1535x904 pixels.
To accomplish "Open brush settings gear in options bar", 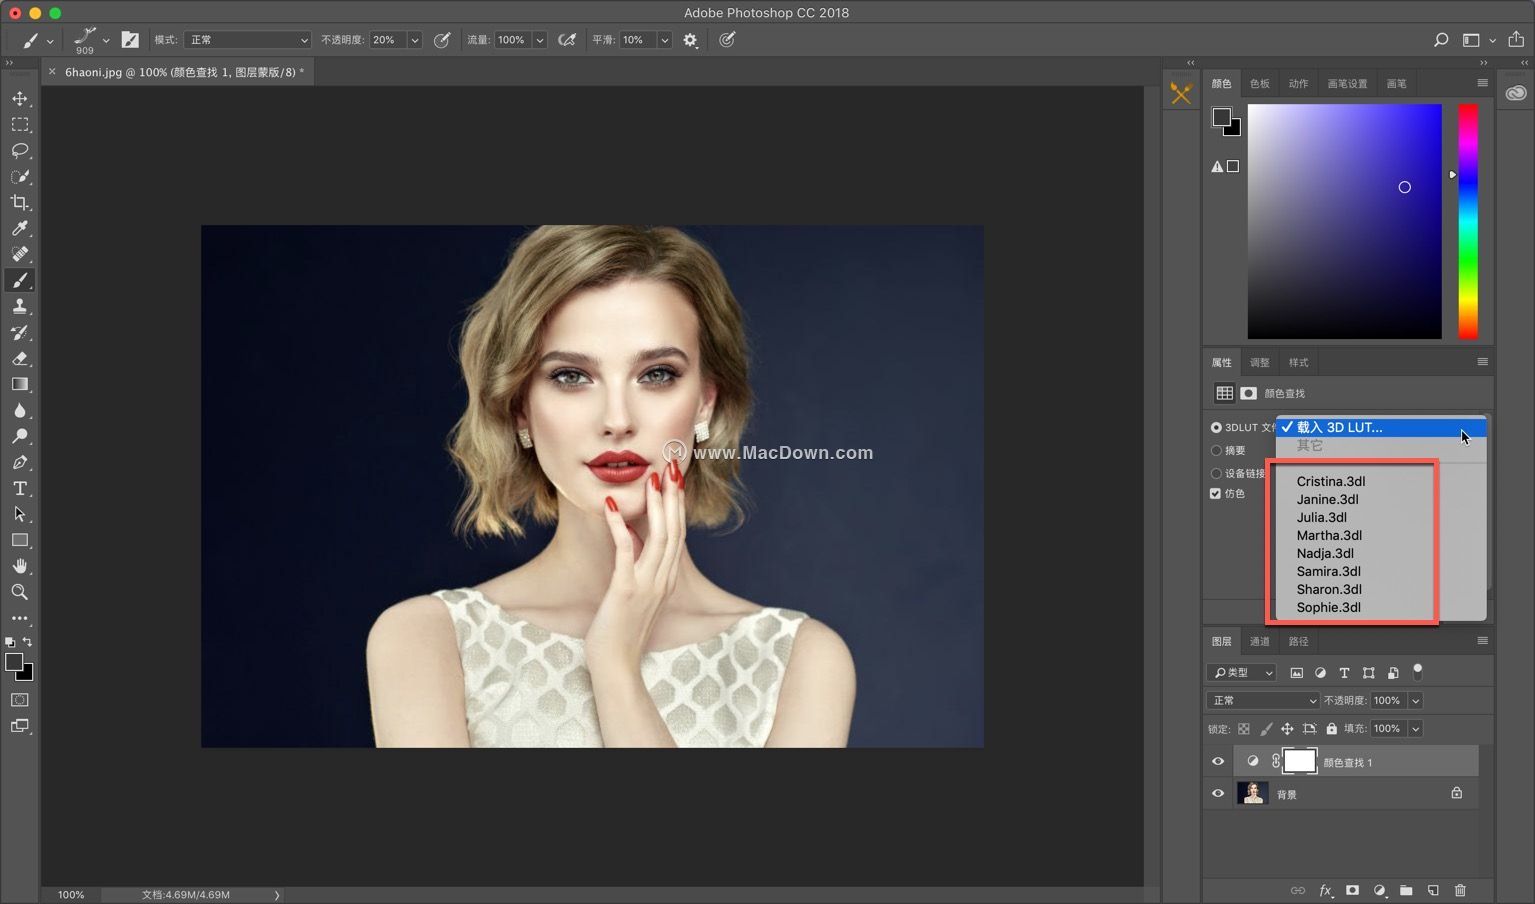I will tap(690, 40).
